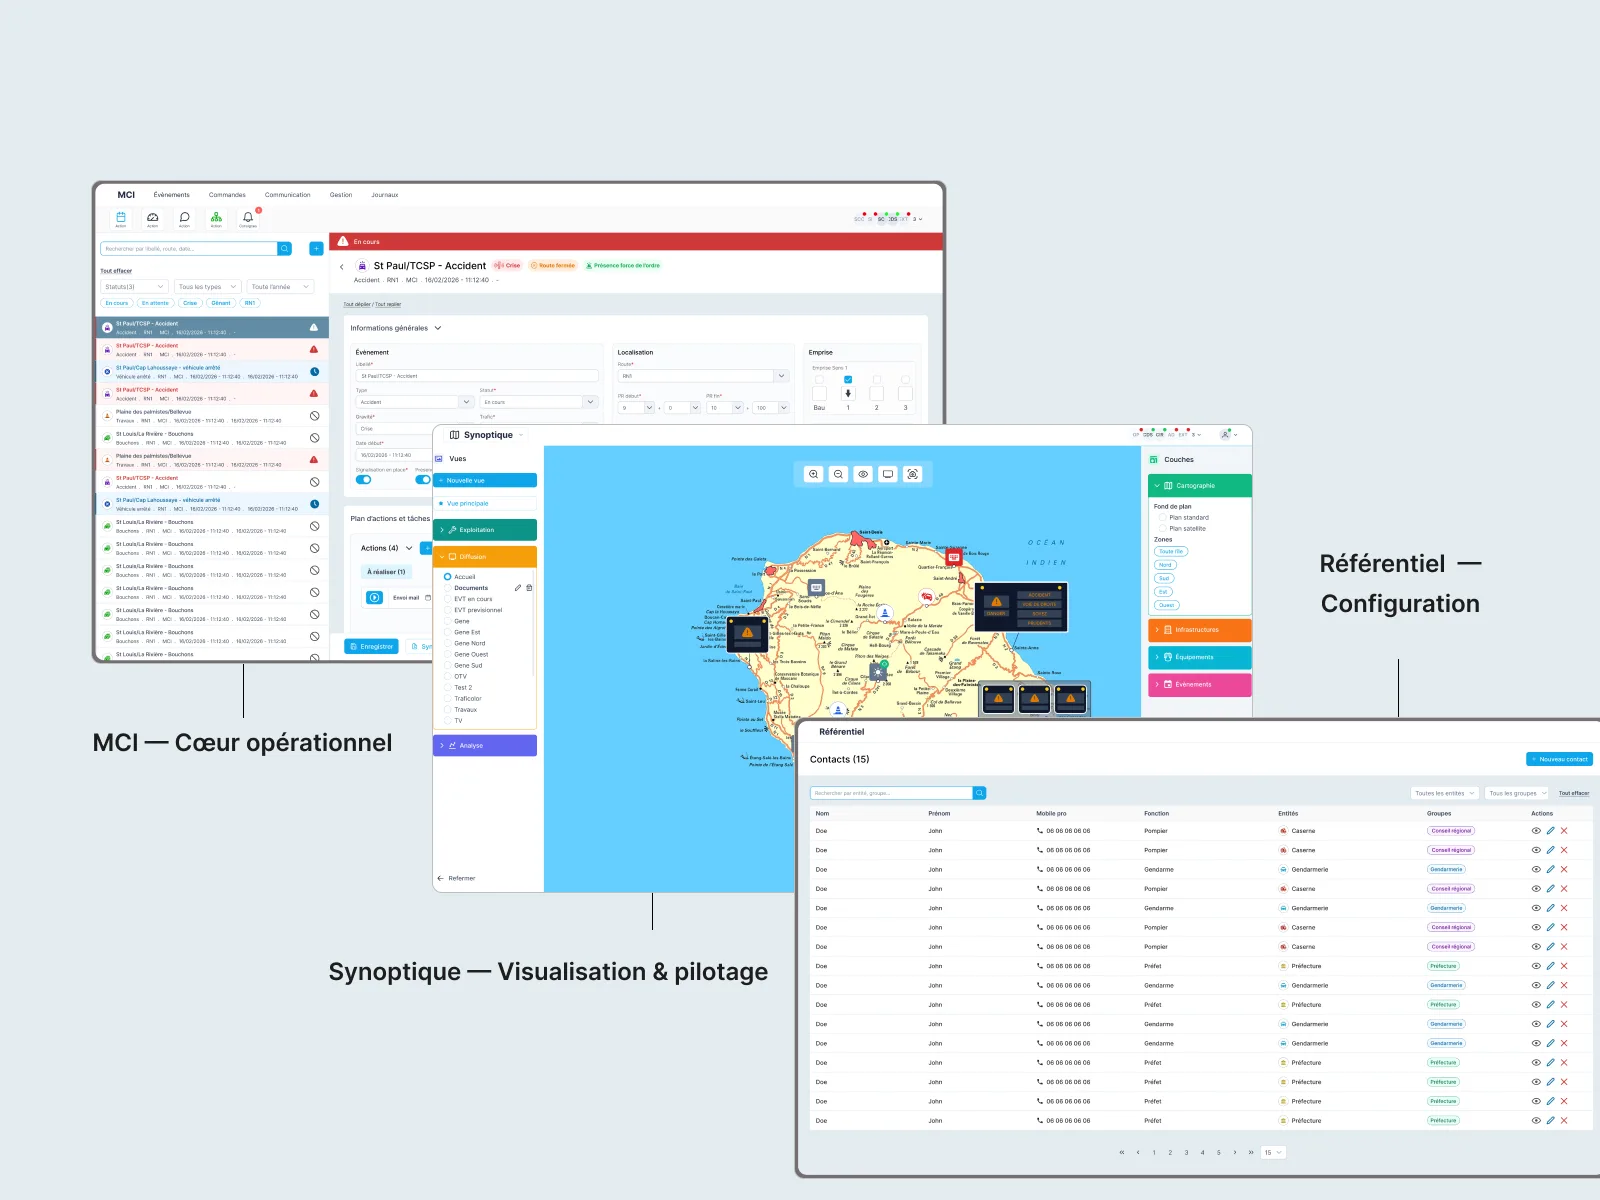Open the Commandes menu in MCI
This screenshot has width=1600, height=1200.
(x=227, y=195)
